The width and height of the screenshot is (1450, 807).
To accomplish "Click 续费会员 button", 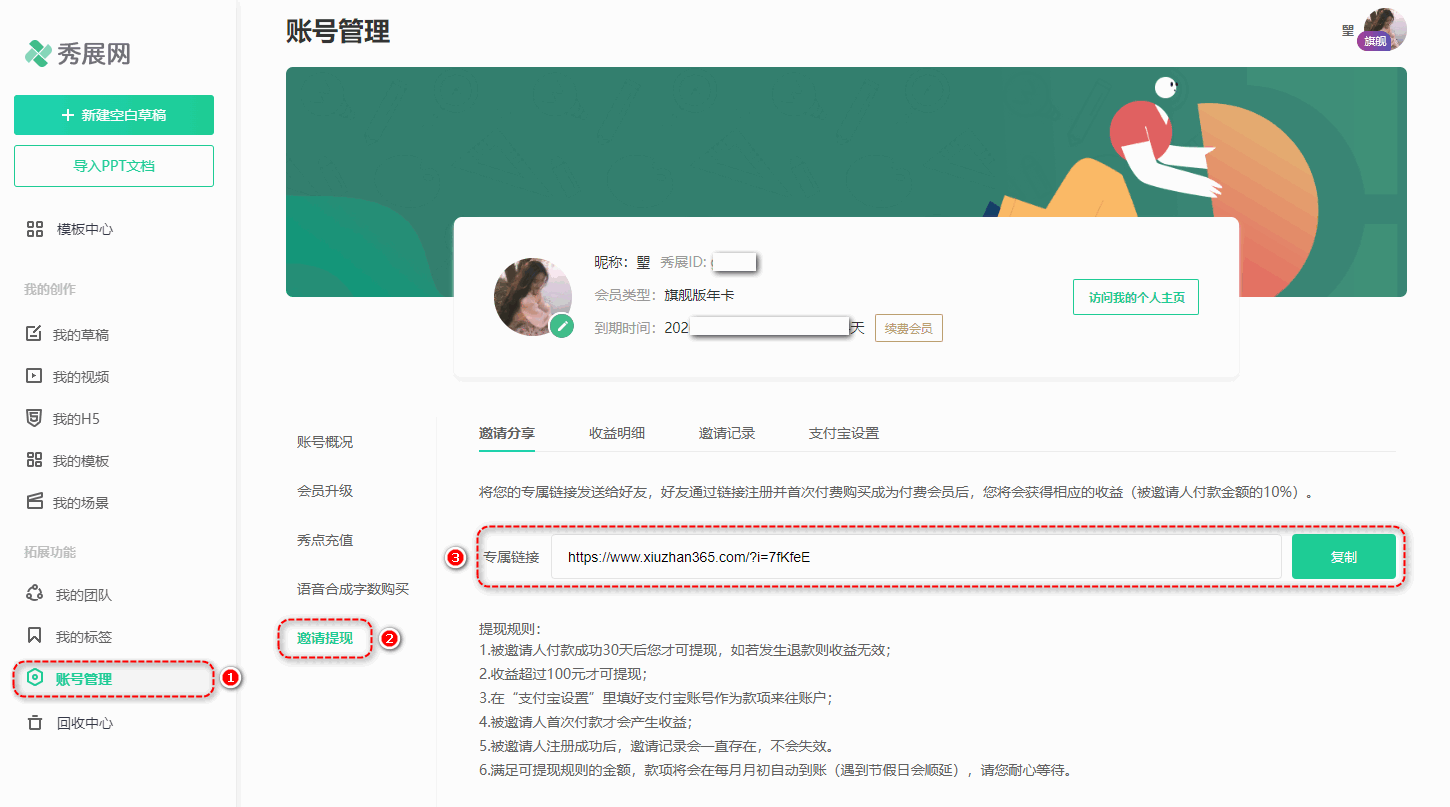I will pyautogui.click(x=909, y=328).
